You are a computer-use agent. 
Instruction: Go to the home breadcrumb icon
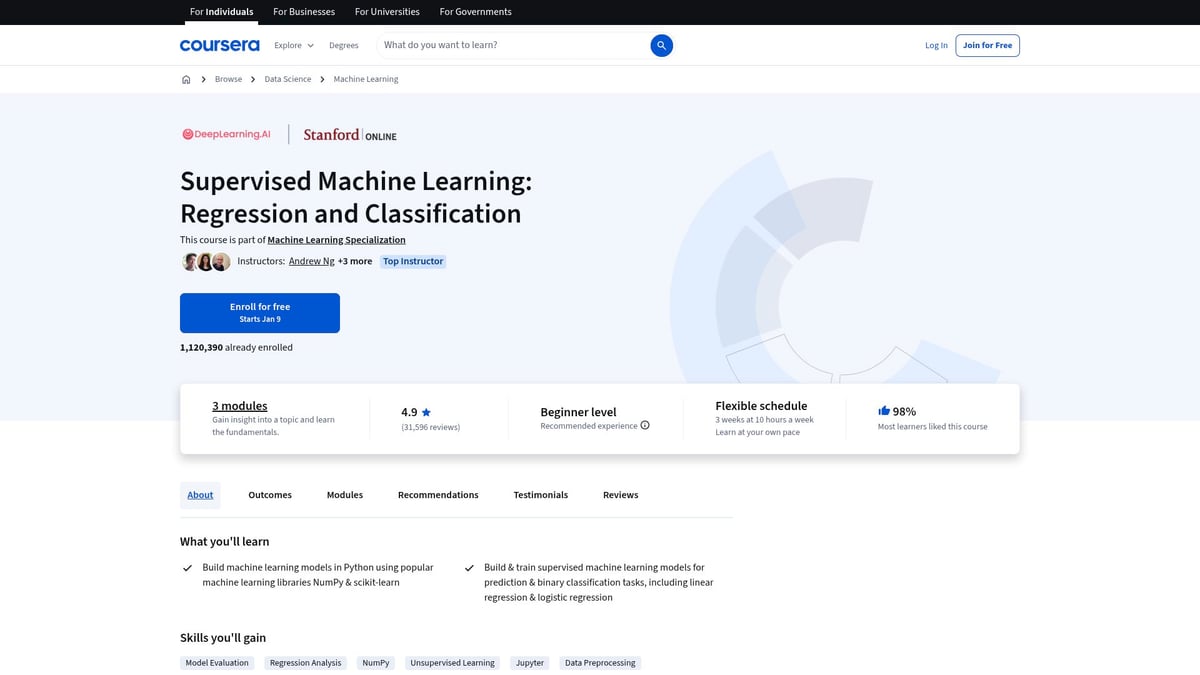[186, 79]
